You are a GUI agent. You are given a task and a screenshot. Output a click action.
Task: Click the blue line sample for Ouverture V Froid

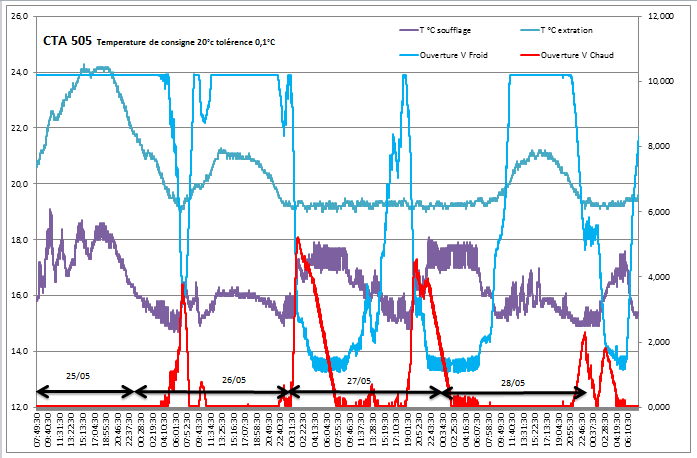click(409, 55)
